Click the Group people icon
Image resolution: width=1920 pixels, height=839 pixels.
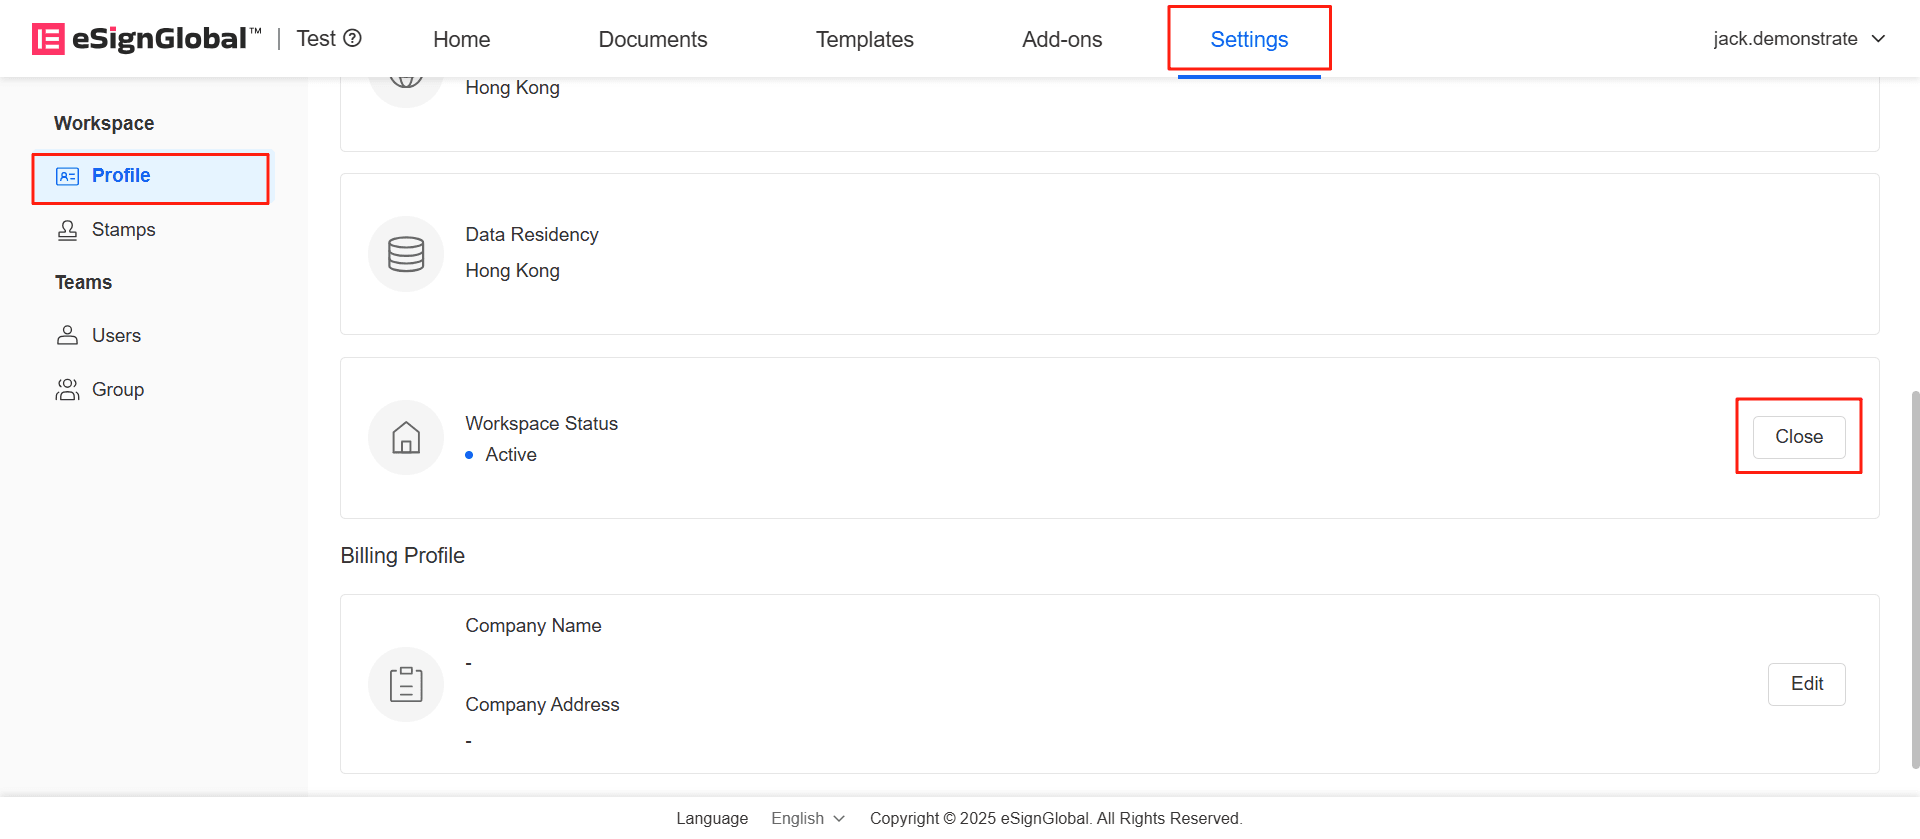point(67,389)
